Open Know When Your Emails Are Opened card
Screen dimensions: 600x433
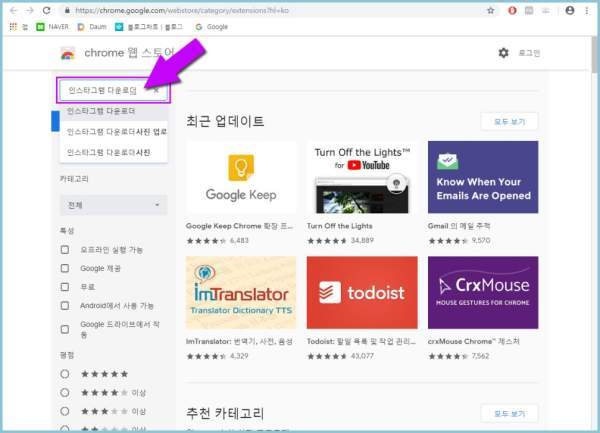click(483, 177)
